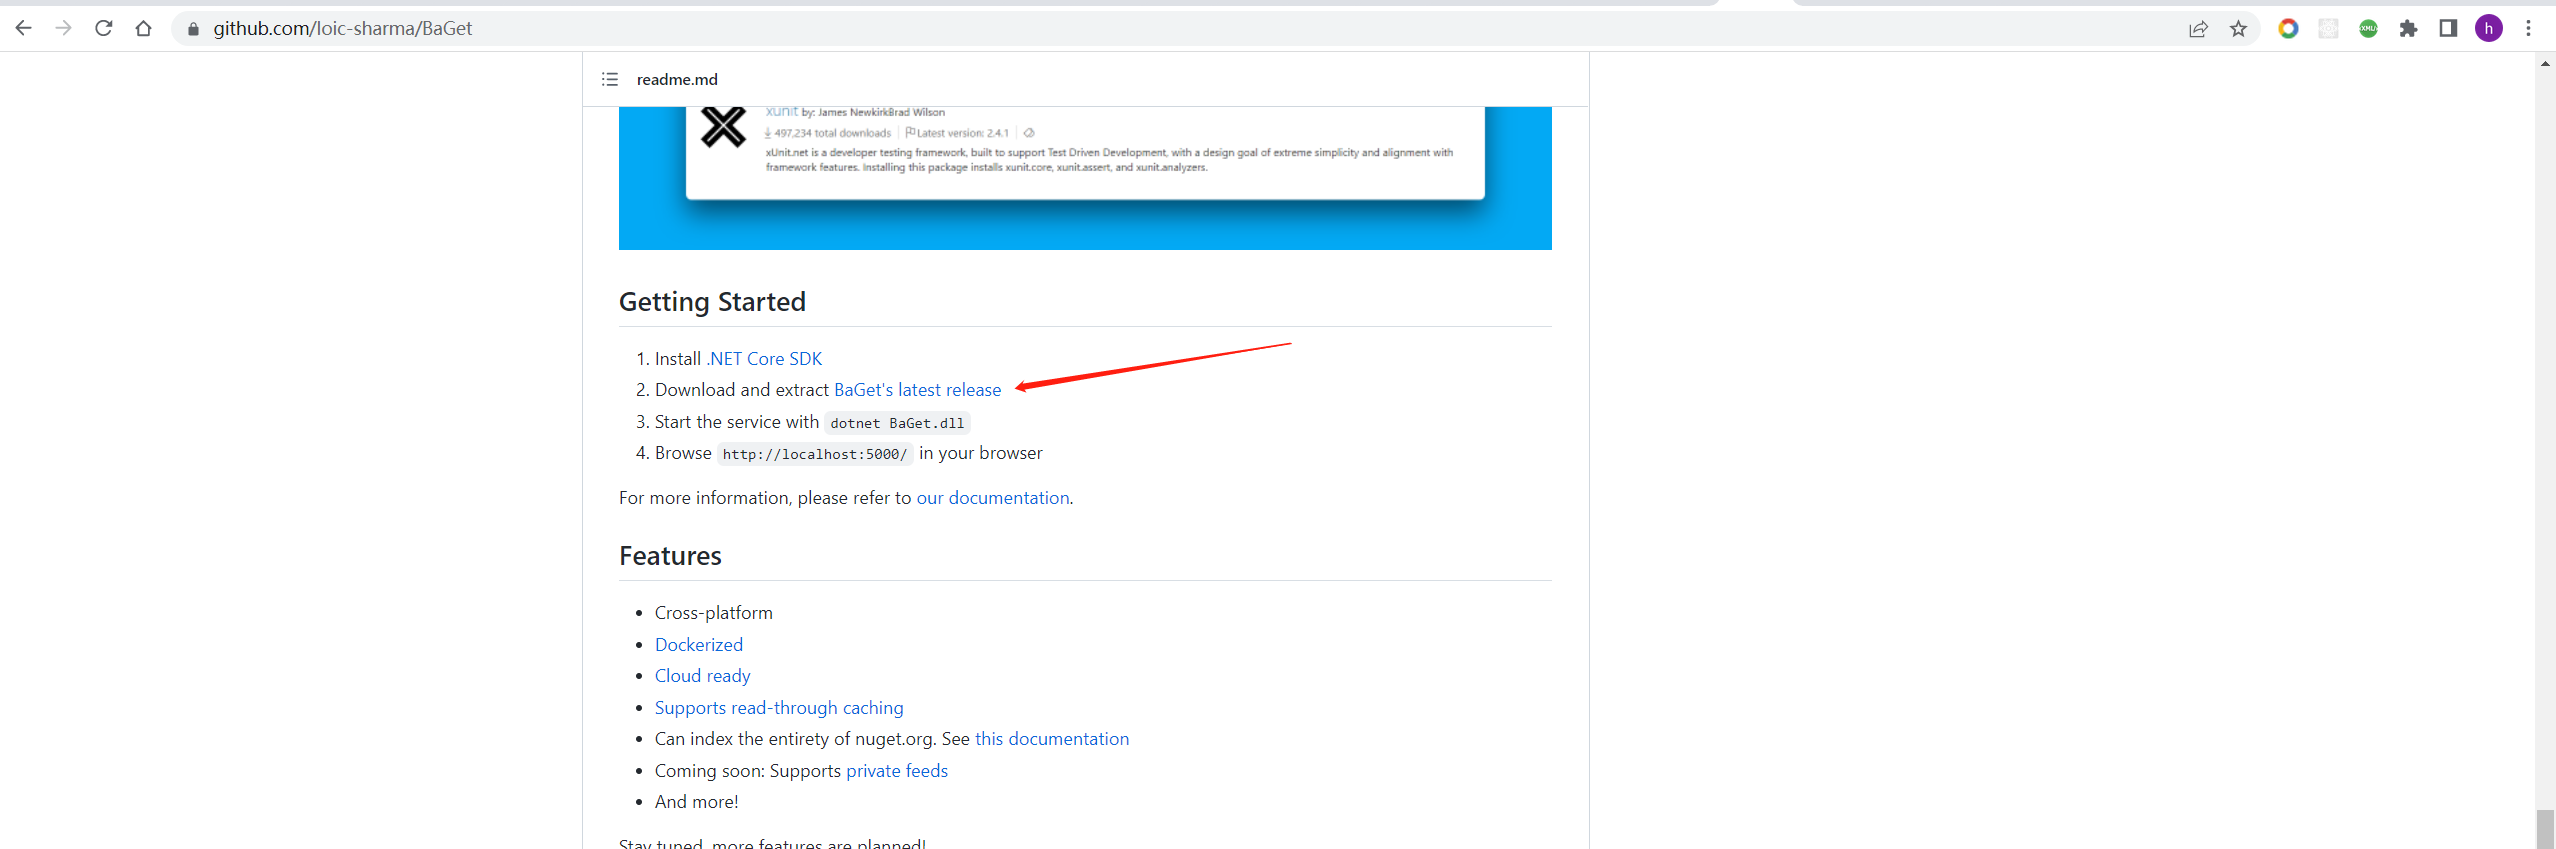Share this page via share icon
The height and width of the screenshot is (849, 2556).
[2198, 29]
